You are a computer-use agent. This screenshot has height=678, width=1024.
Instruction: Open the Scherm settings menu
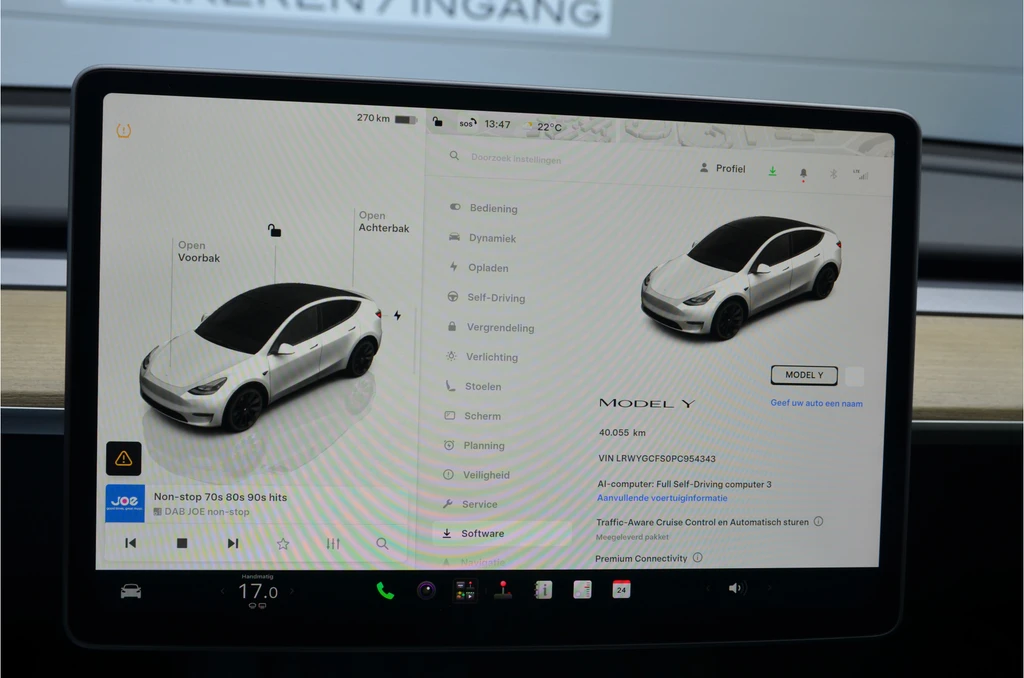pos(473,415)
